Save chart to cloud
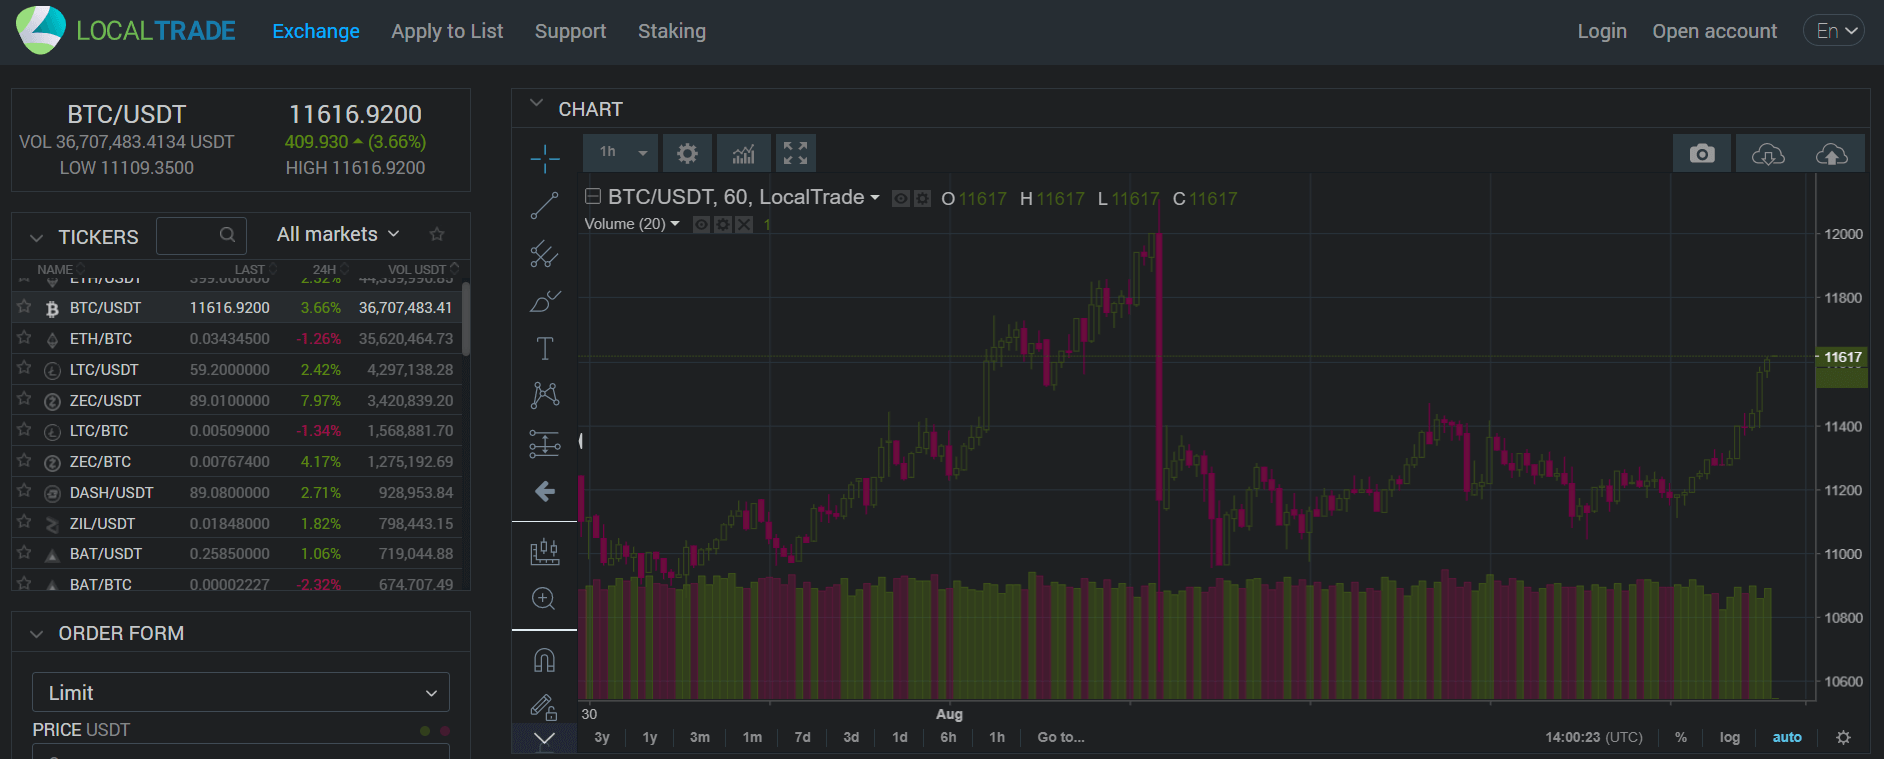The image size is (1884, 759). tap(1832, 154)
